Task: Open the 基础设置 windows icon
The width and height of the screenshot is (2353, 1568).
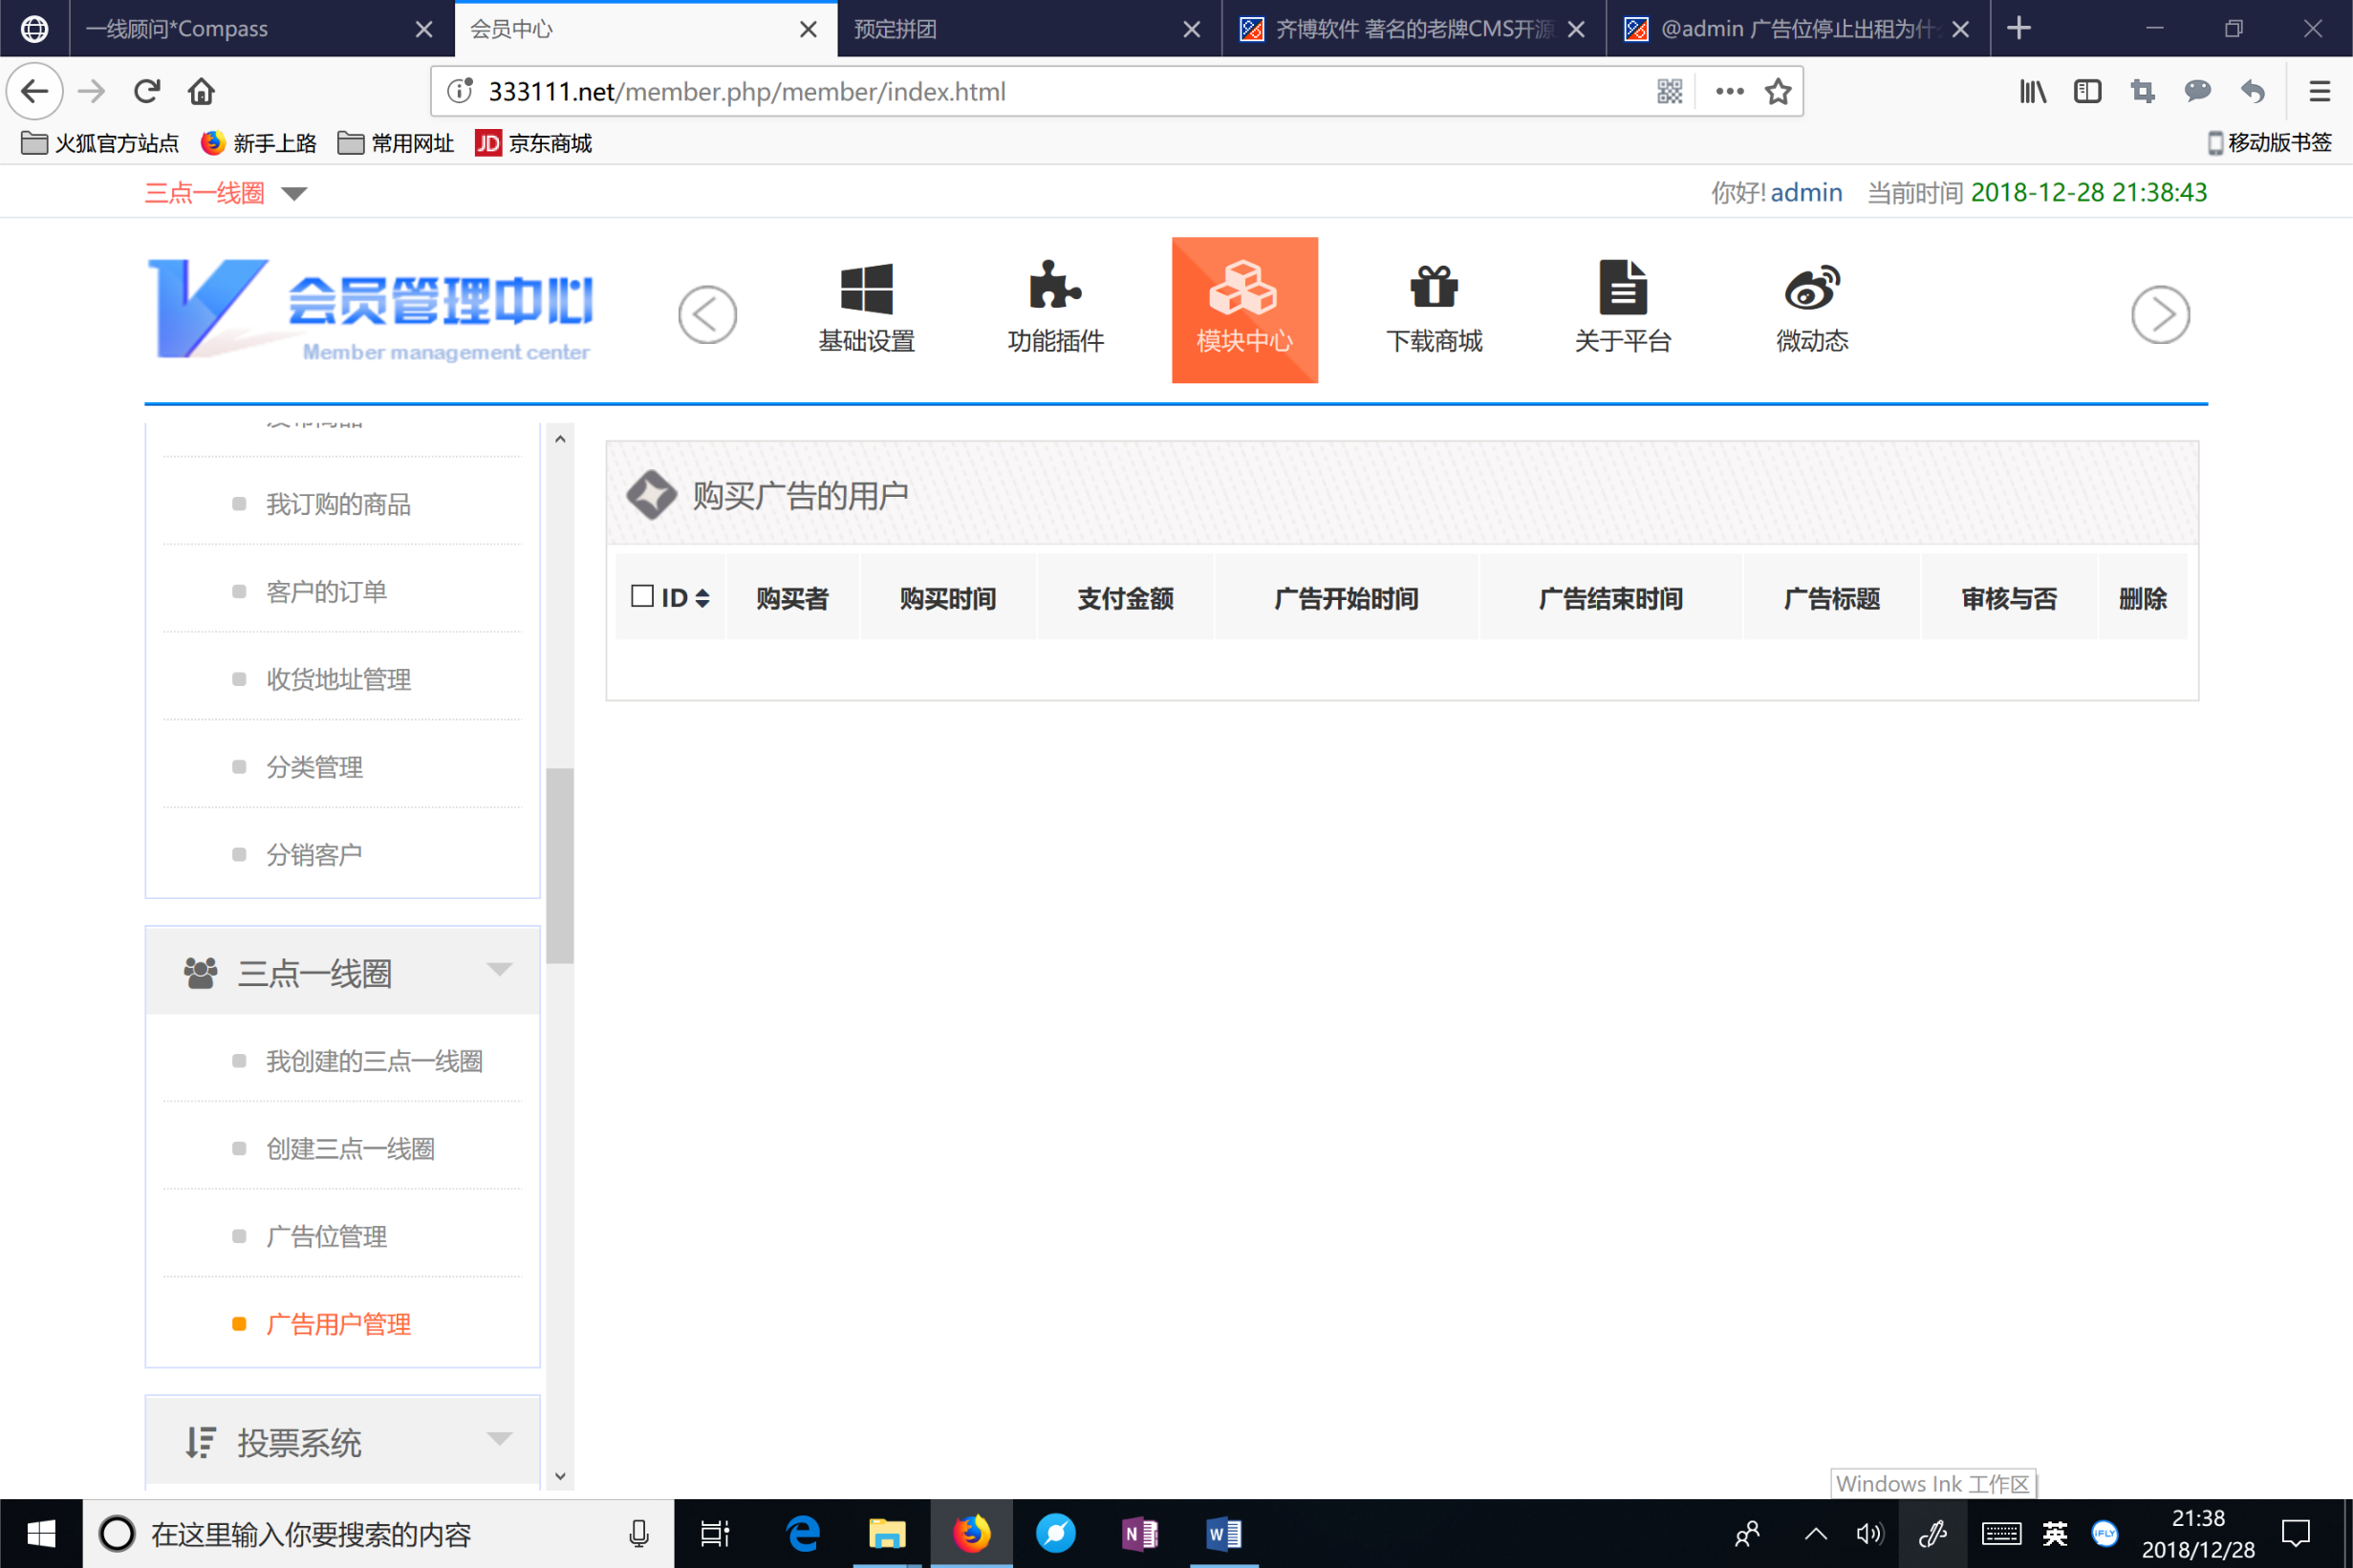Action: click(x=866, y=289)
